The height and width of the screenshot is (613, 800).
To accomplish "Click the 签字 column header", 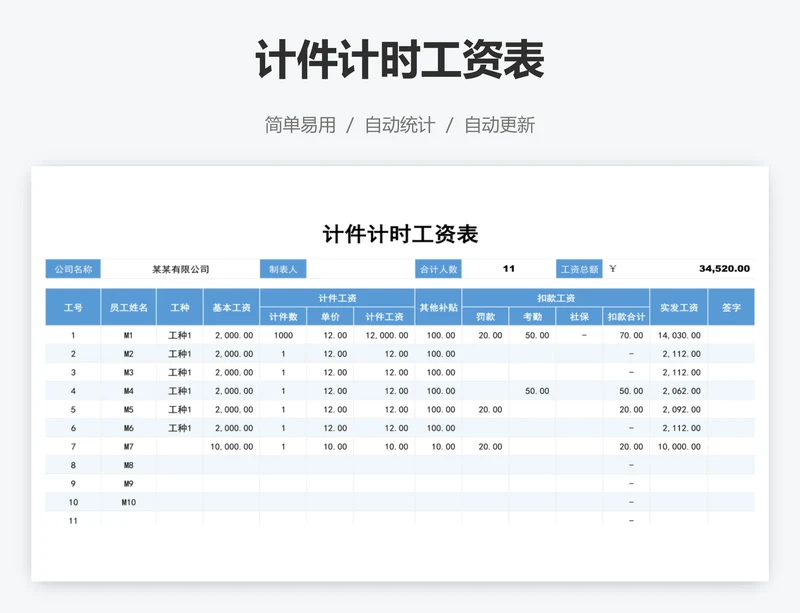I will click(x=731, y=307).
